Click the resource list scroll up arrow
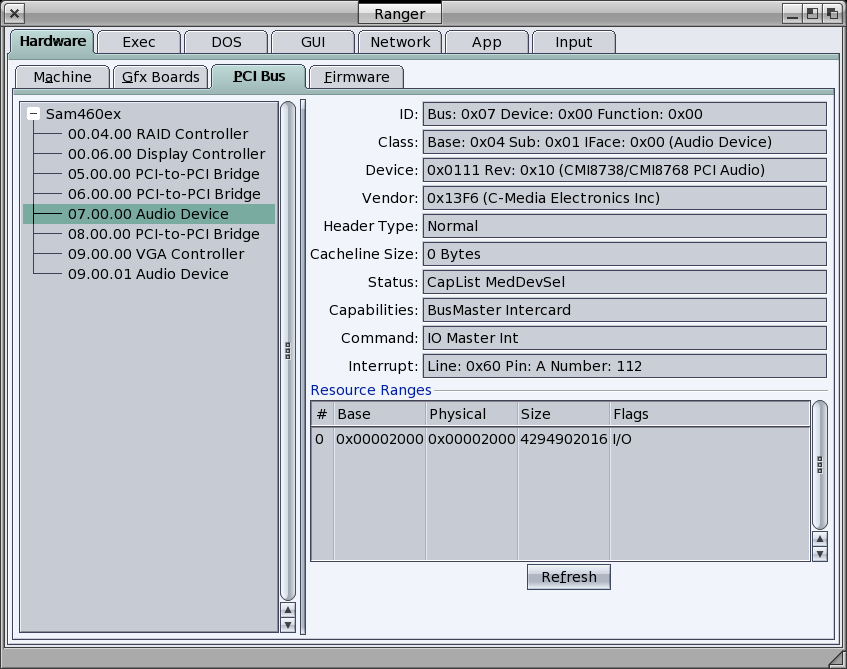The image size is (847, 669). 820,539
